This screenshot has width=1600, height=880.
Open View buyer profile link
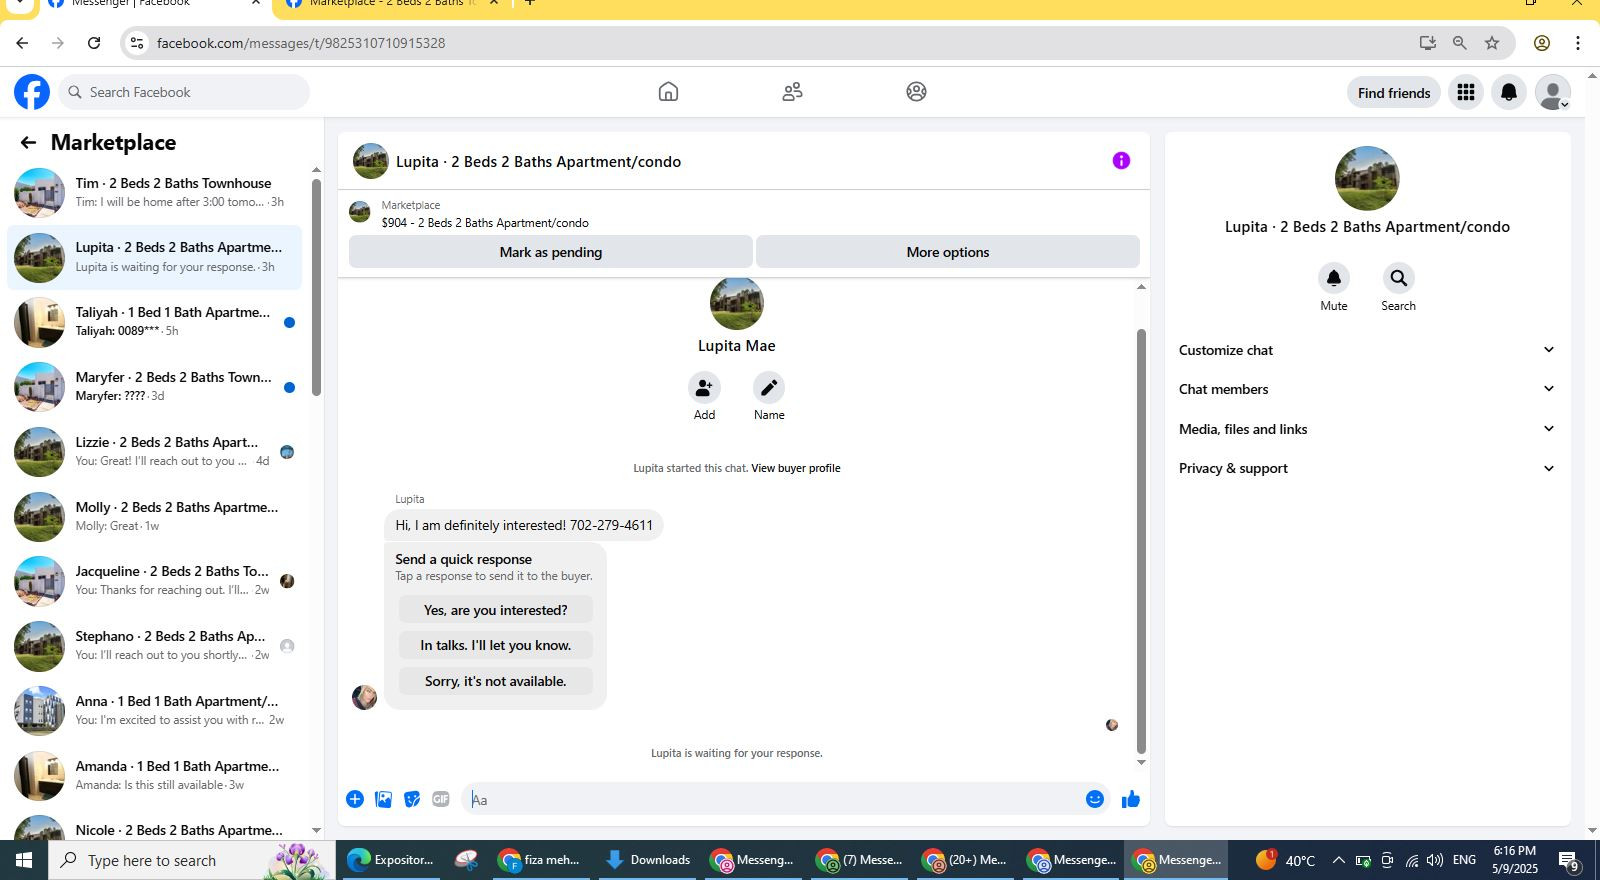[x=795, y=468]
